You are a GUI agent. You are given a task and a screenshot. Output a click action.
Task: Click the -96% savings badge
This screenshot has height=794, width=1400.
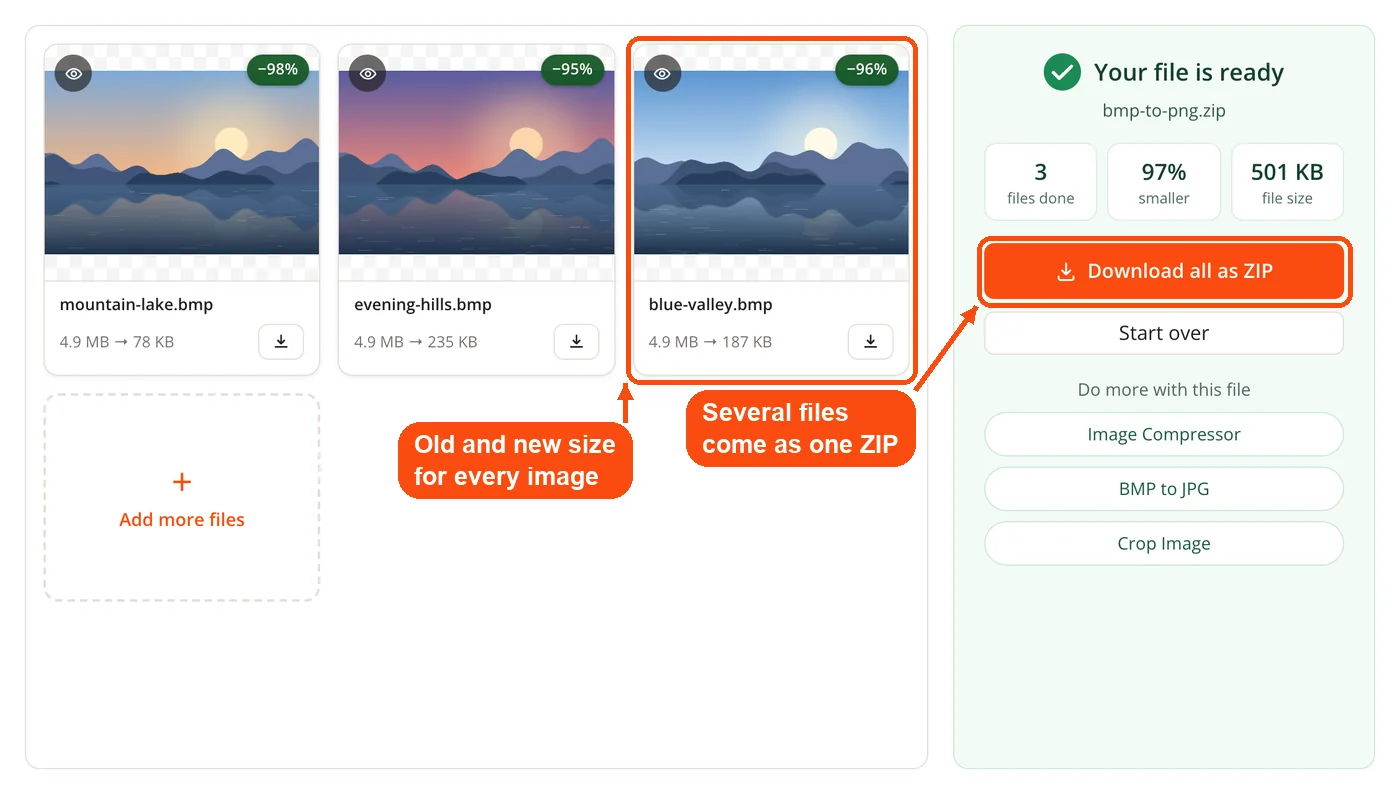point(867,70)
